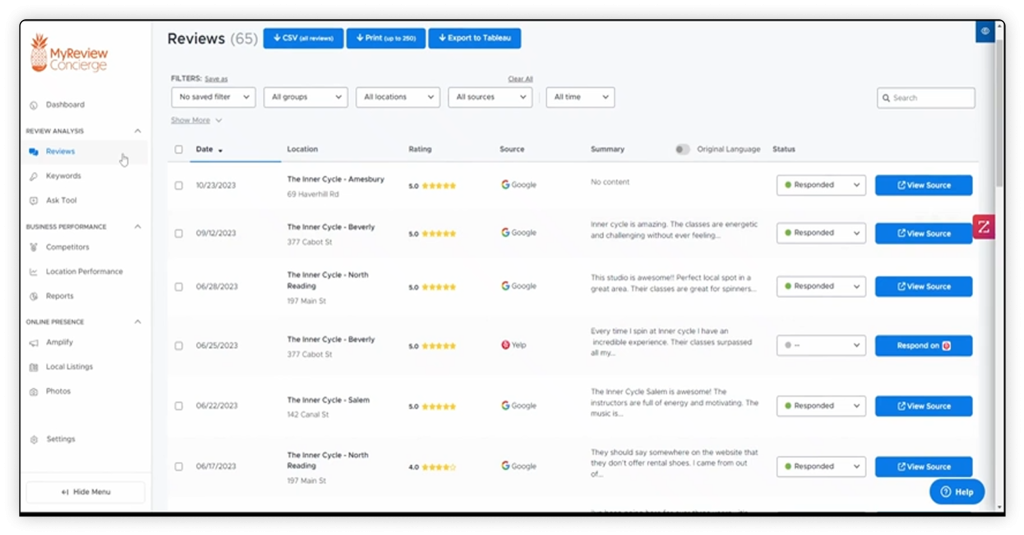
Task: Select the Amplify megaphone icon
Action: pos(33,343)
